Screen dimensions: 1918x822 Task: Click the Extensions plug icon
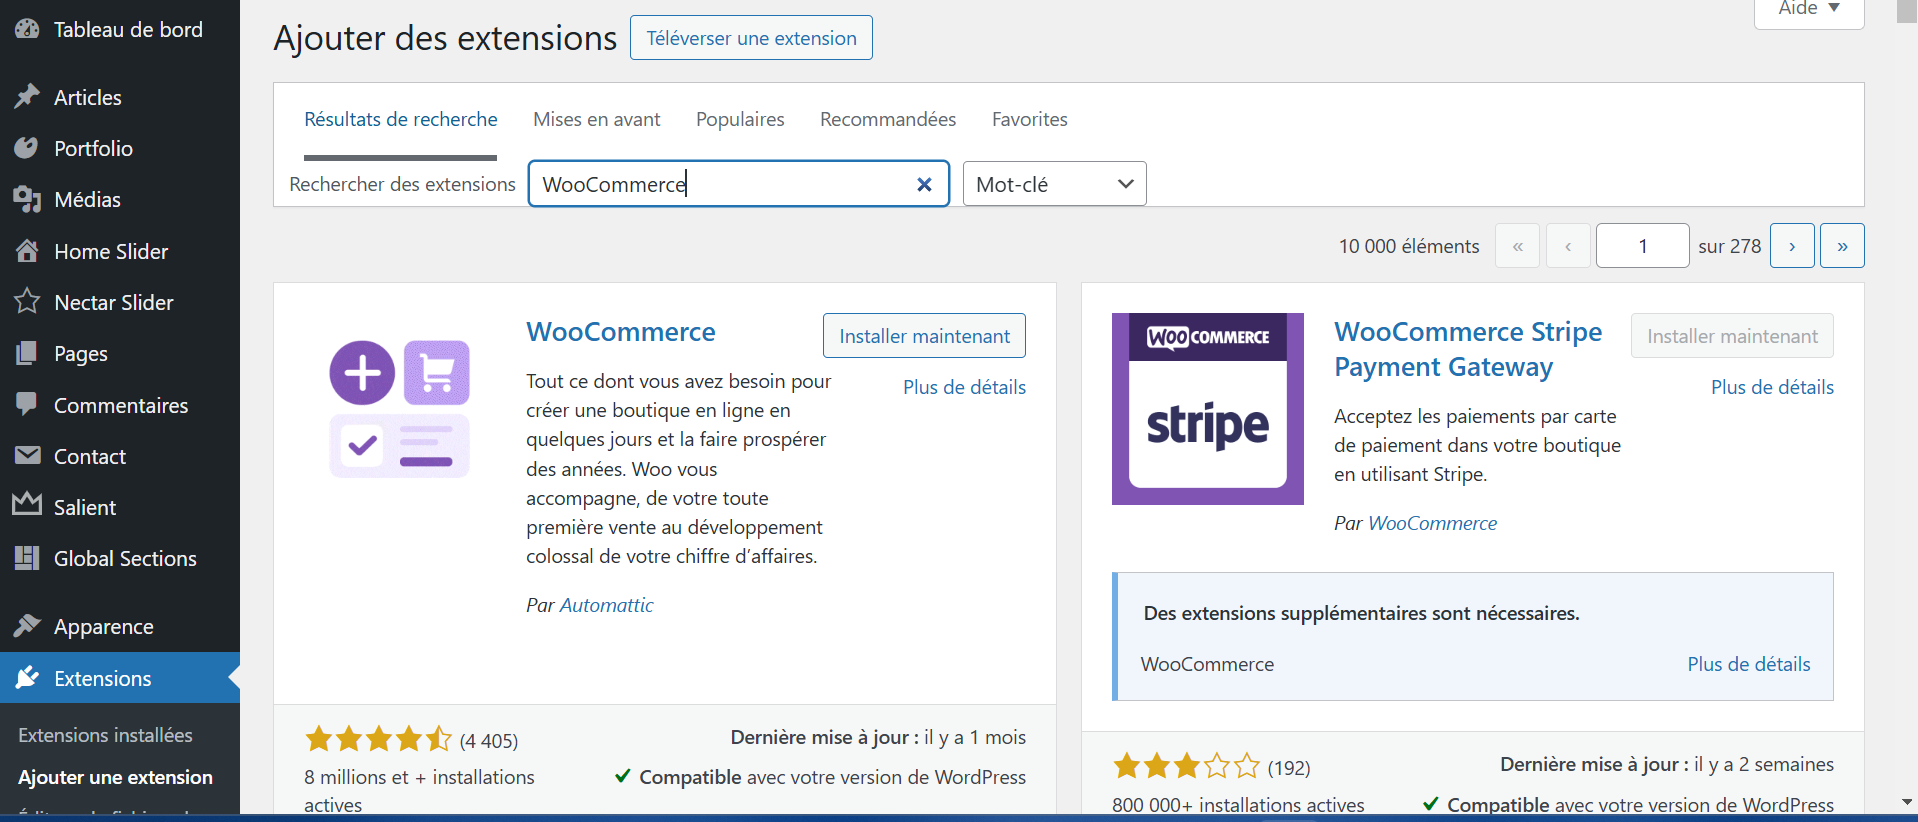click(27, 678)
